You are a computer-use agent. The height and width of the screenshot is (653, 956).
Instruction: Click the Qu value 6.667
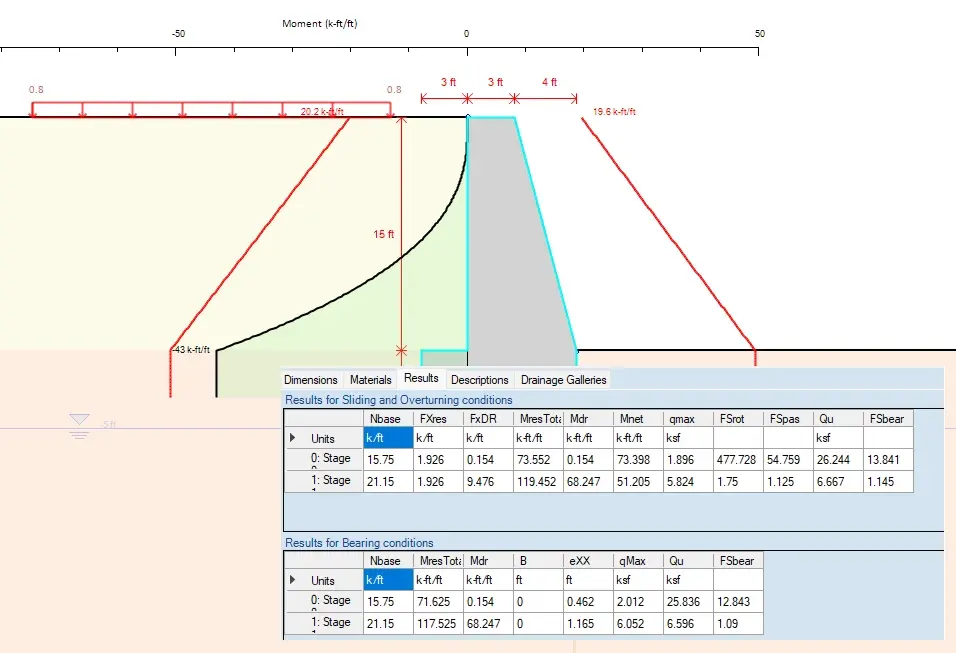[x=838, y=481]
